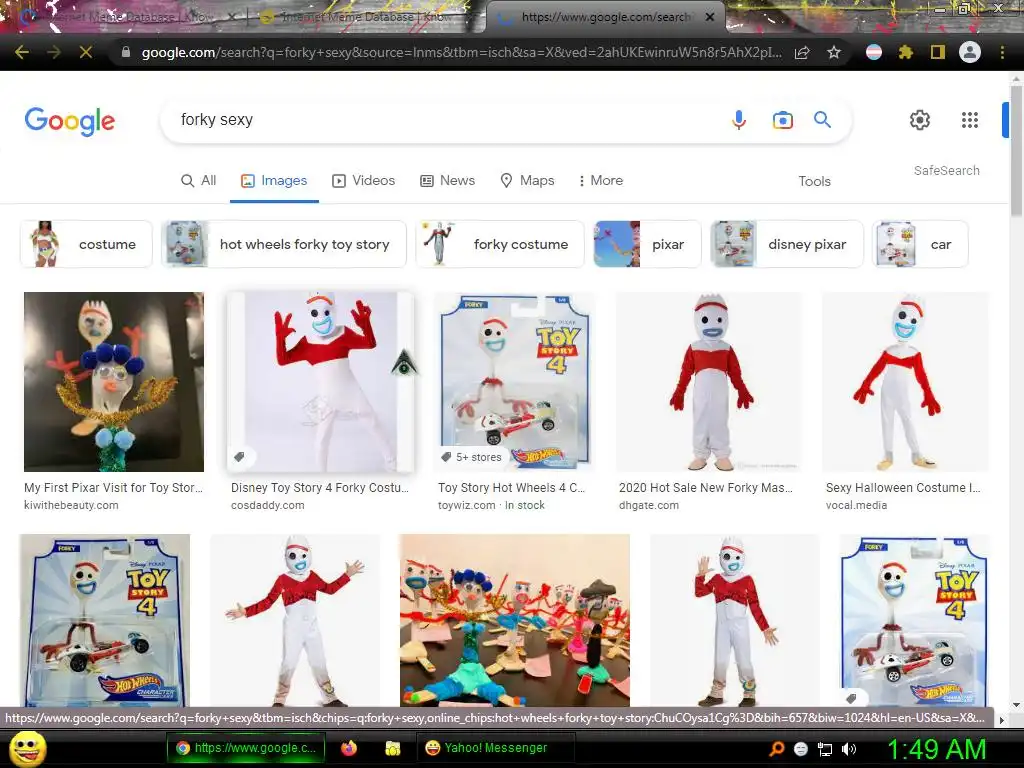Open the Yahoo! Messenger taskbar button
Screen dimensions: 1024x768
(496, 748)
